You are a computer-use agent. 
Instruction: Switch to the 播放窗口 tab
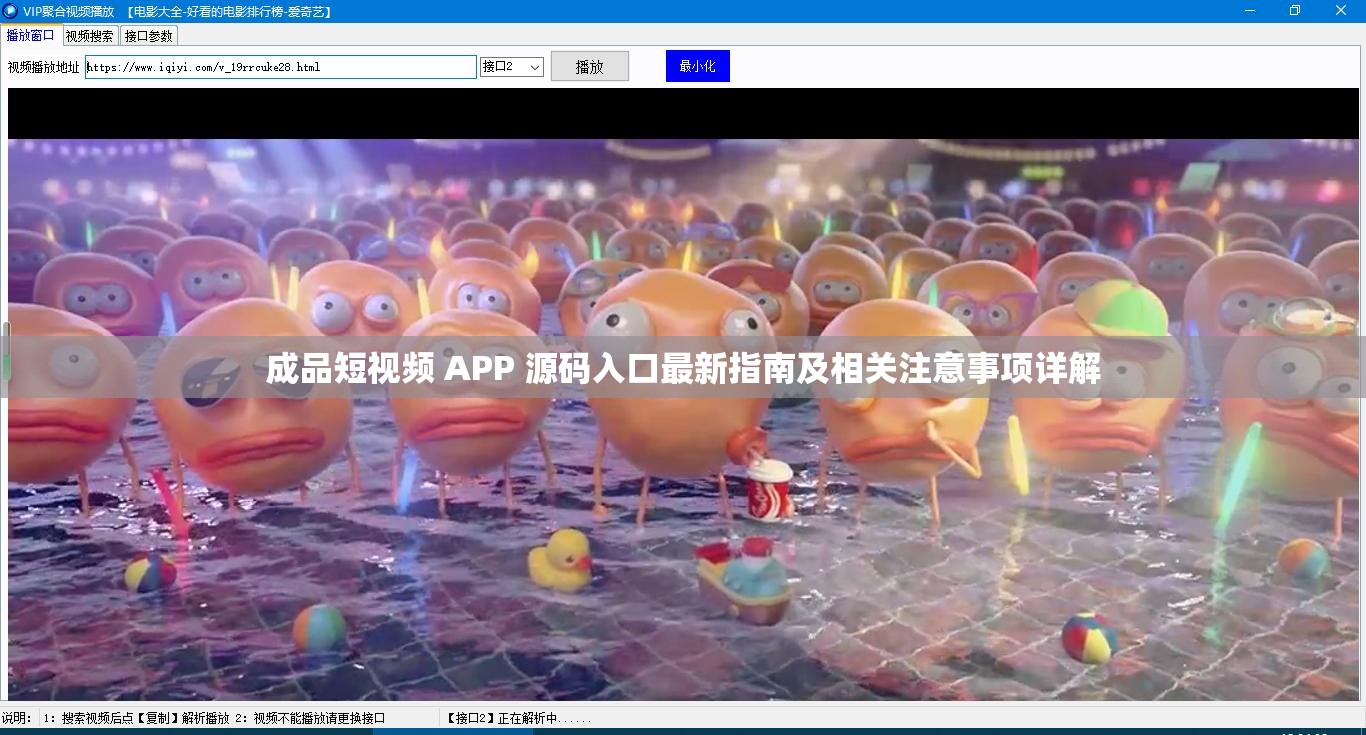[x=30, y=35]
